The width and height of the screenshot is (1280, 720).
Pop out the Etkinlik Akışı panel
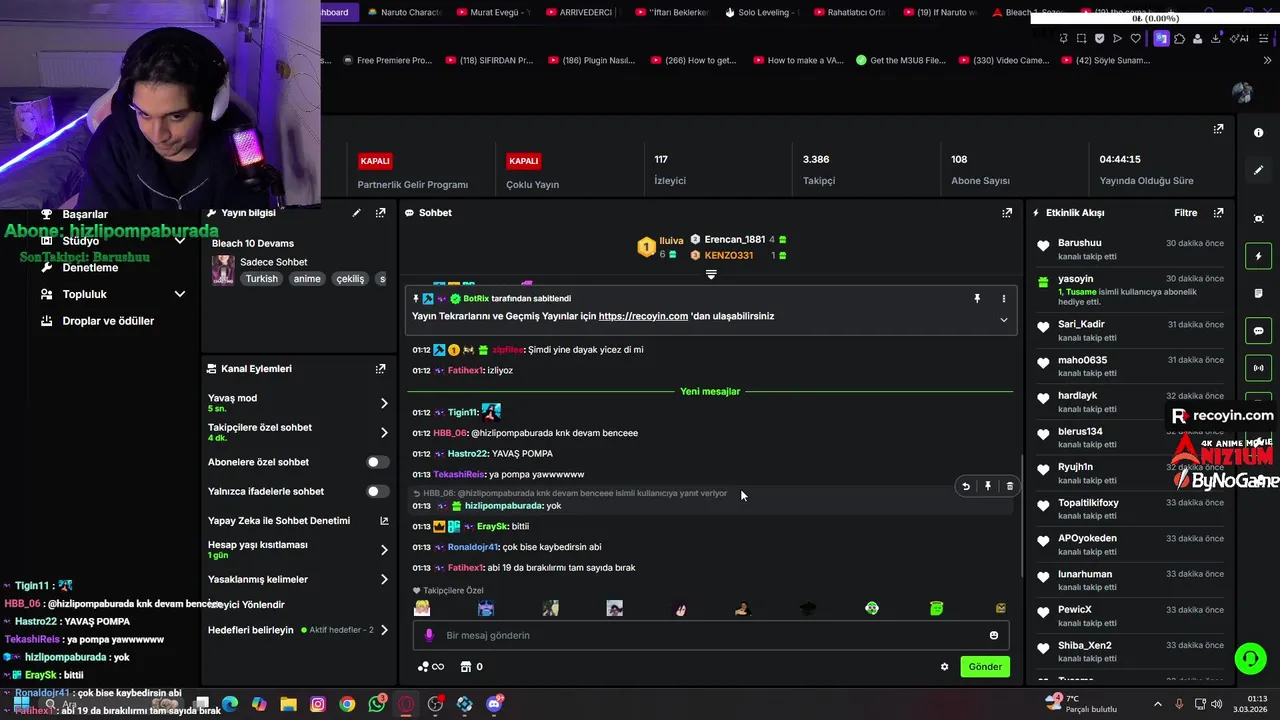click(x=1218, y=213)
